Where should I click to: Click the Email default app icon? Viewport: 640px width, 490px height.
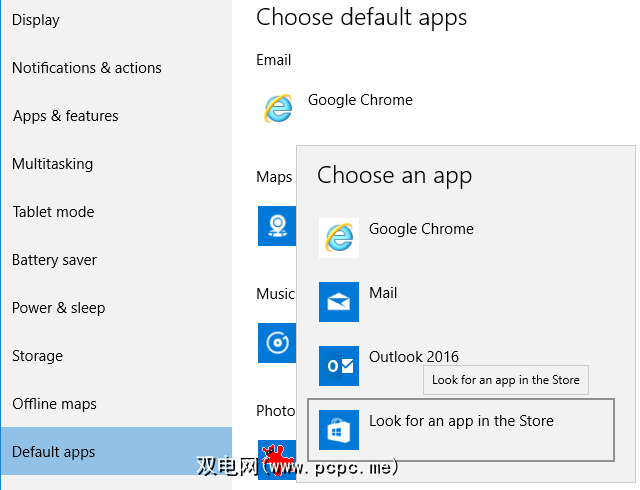coord(277,108)
